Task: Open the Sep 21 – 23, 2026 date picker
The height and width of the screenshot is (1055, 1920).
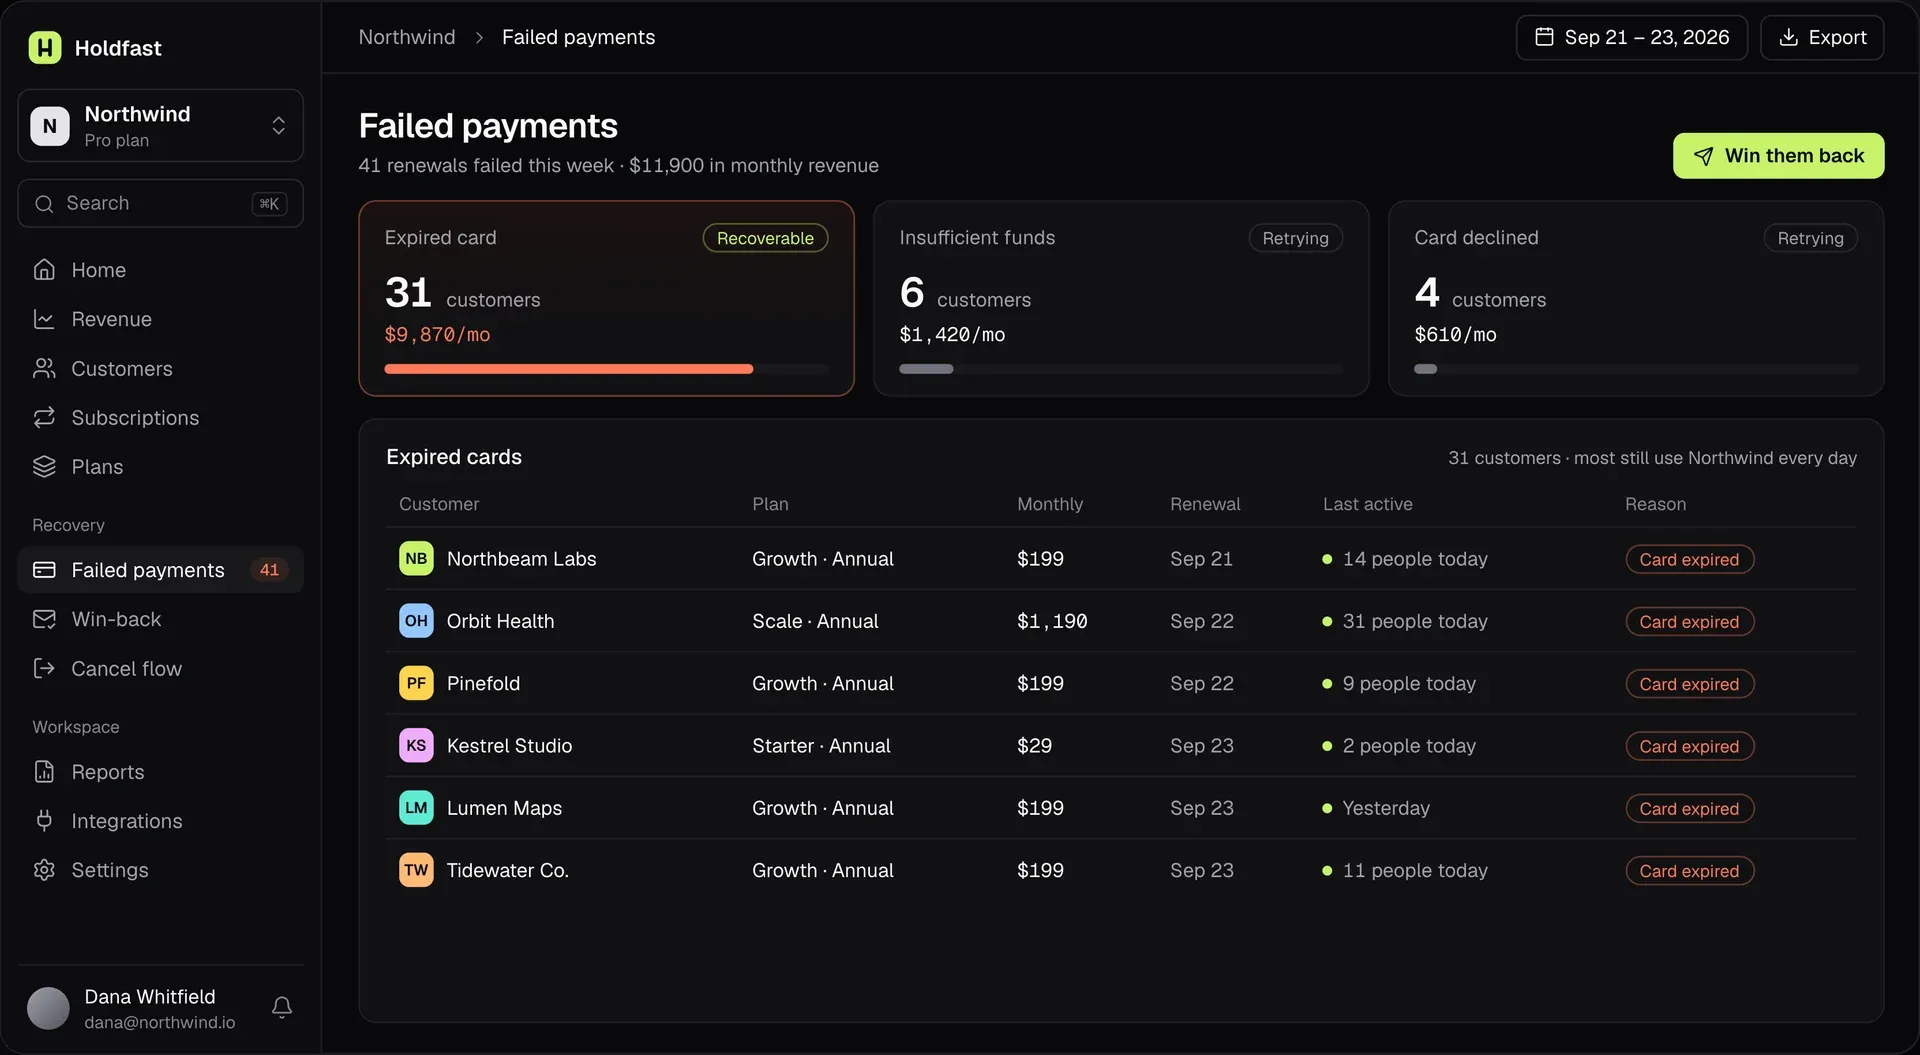Action: coord(1631,37)
